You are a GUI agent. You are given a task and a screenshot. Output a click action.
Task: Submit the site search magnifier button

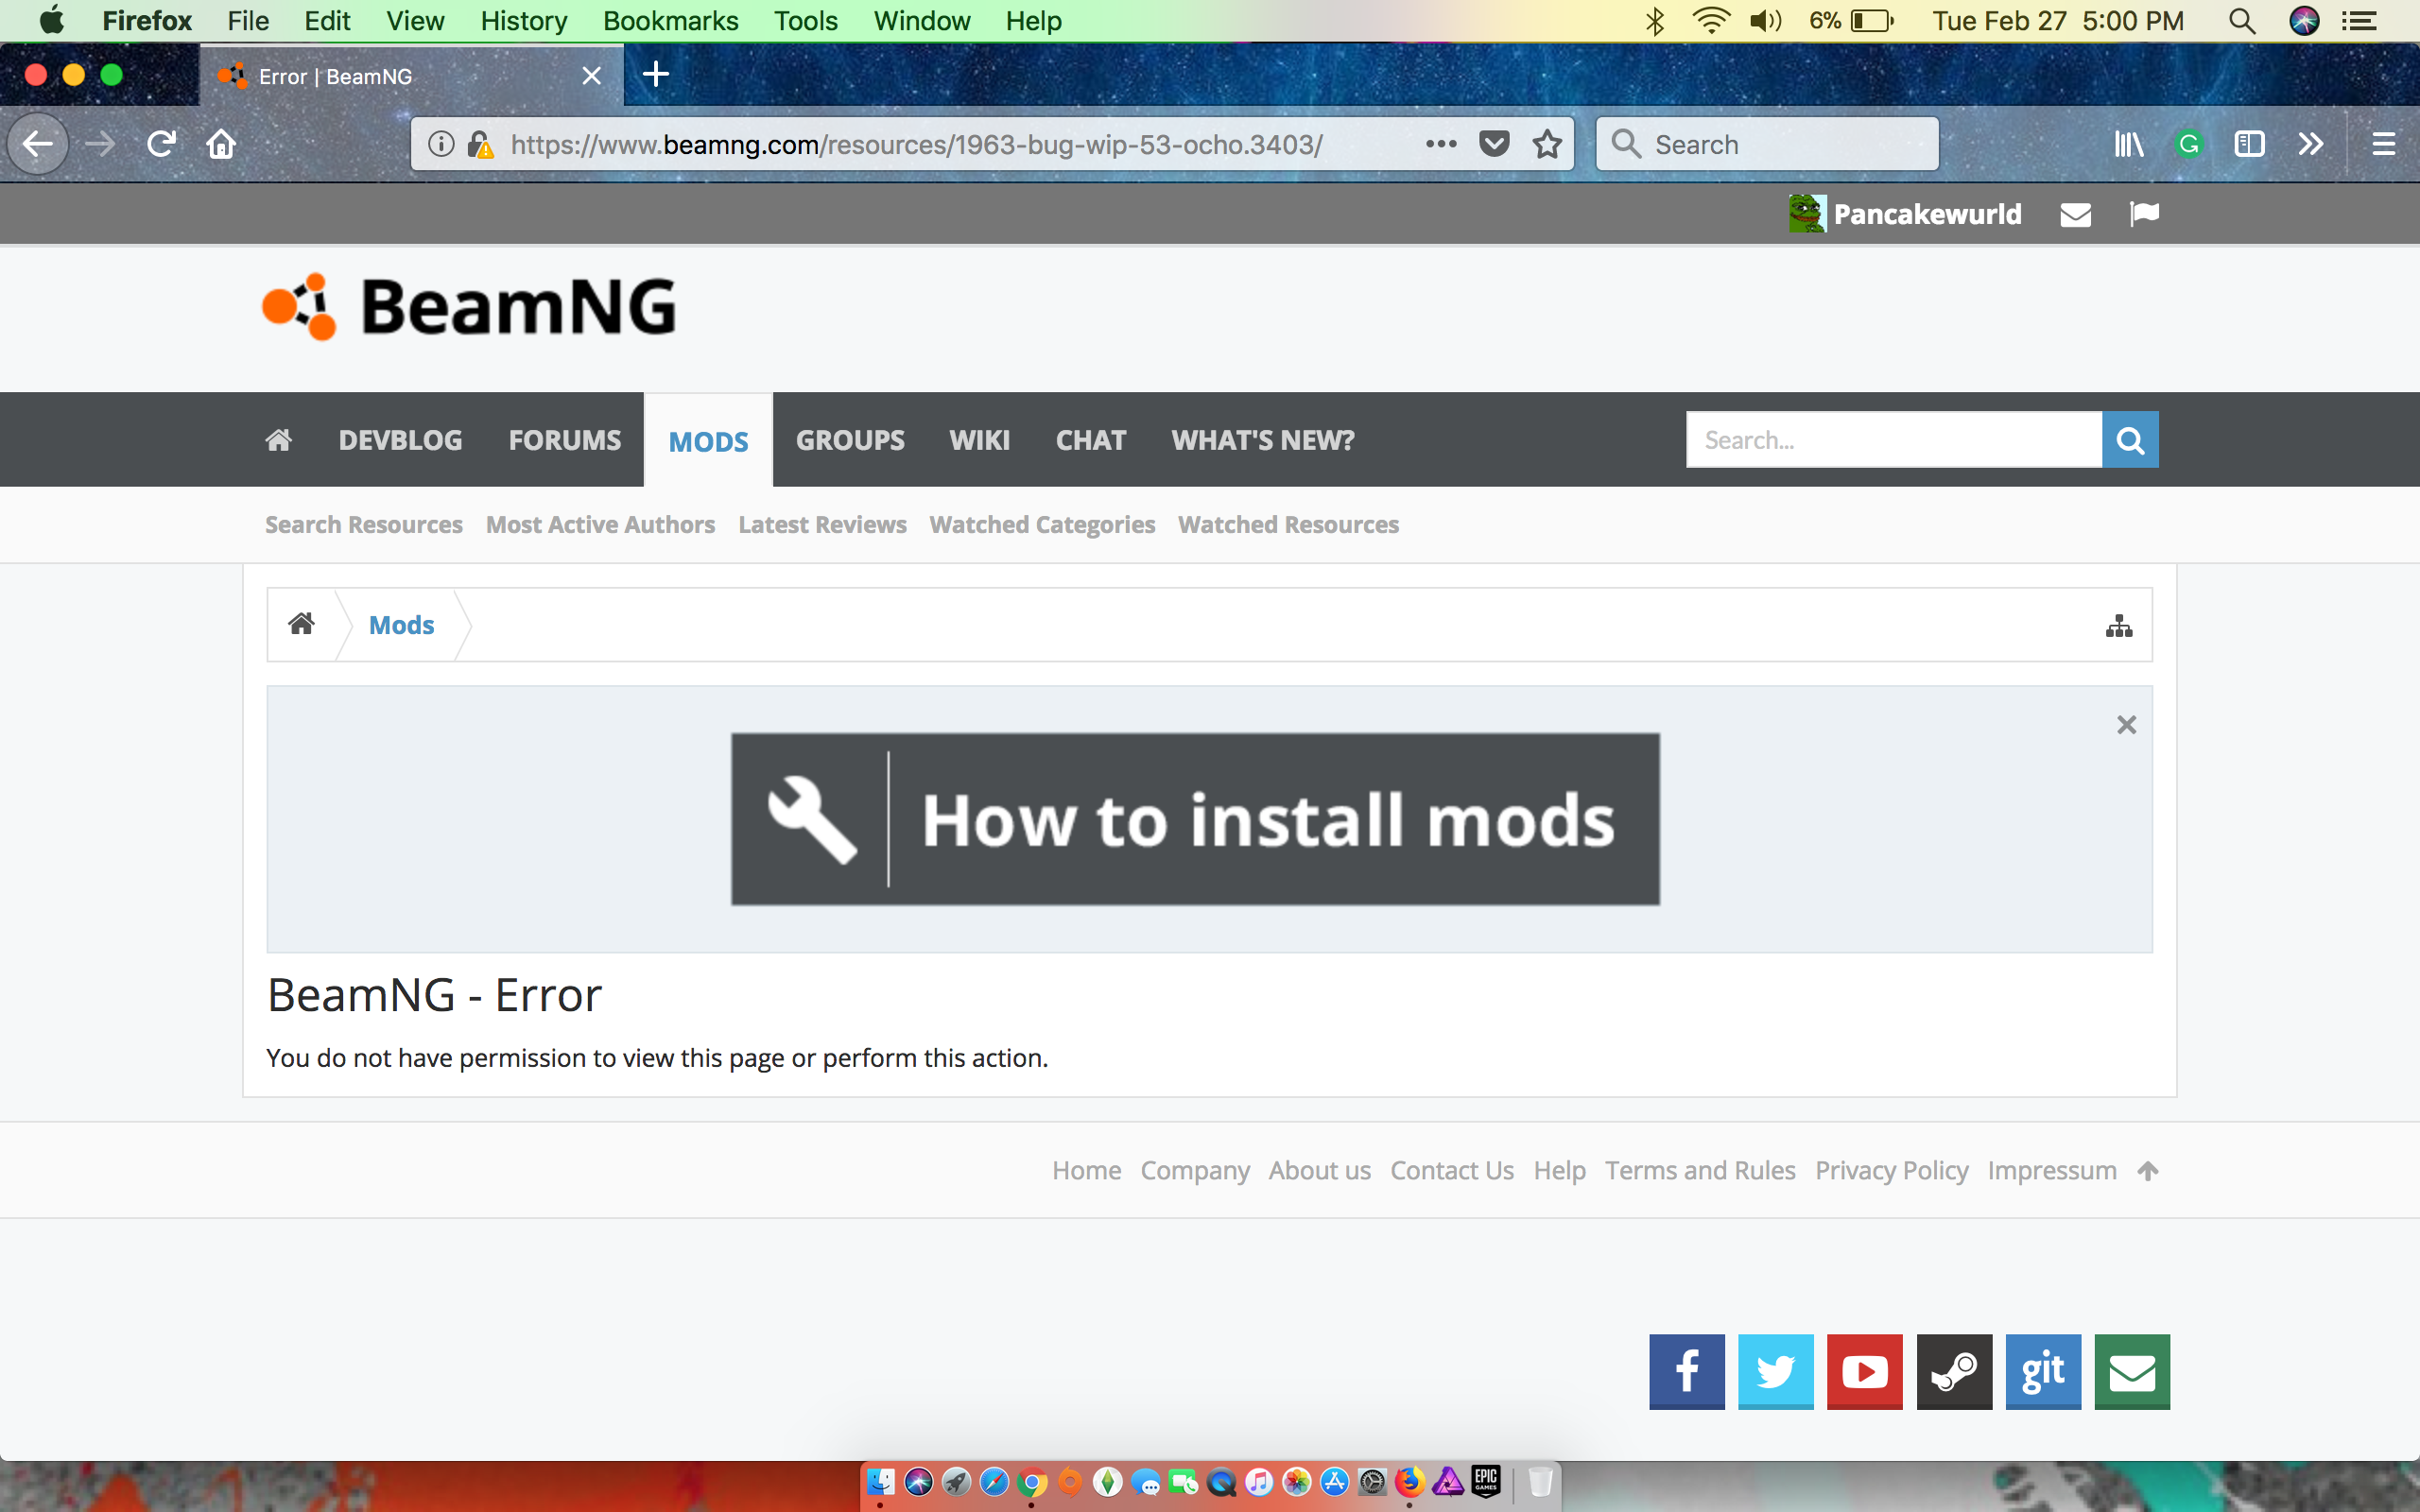click(x=2130, y=440)
